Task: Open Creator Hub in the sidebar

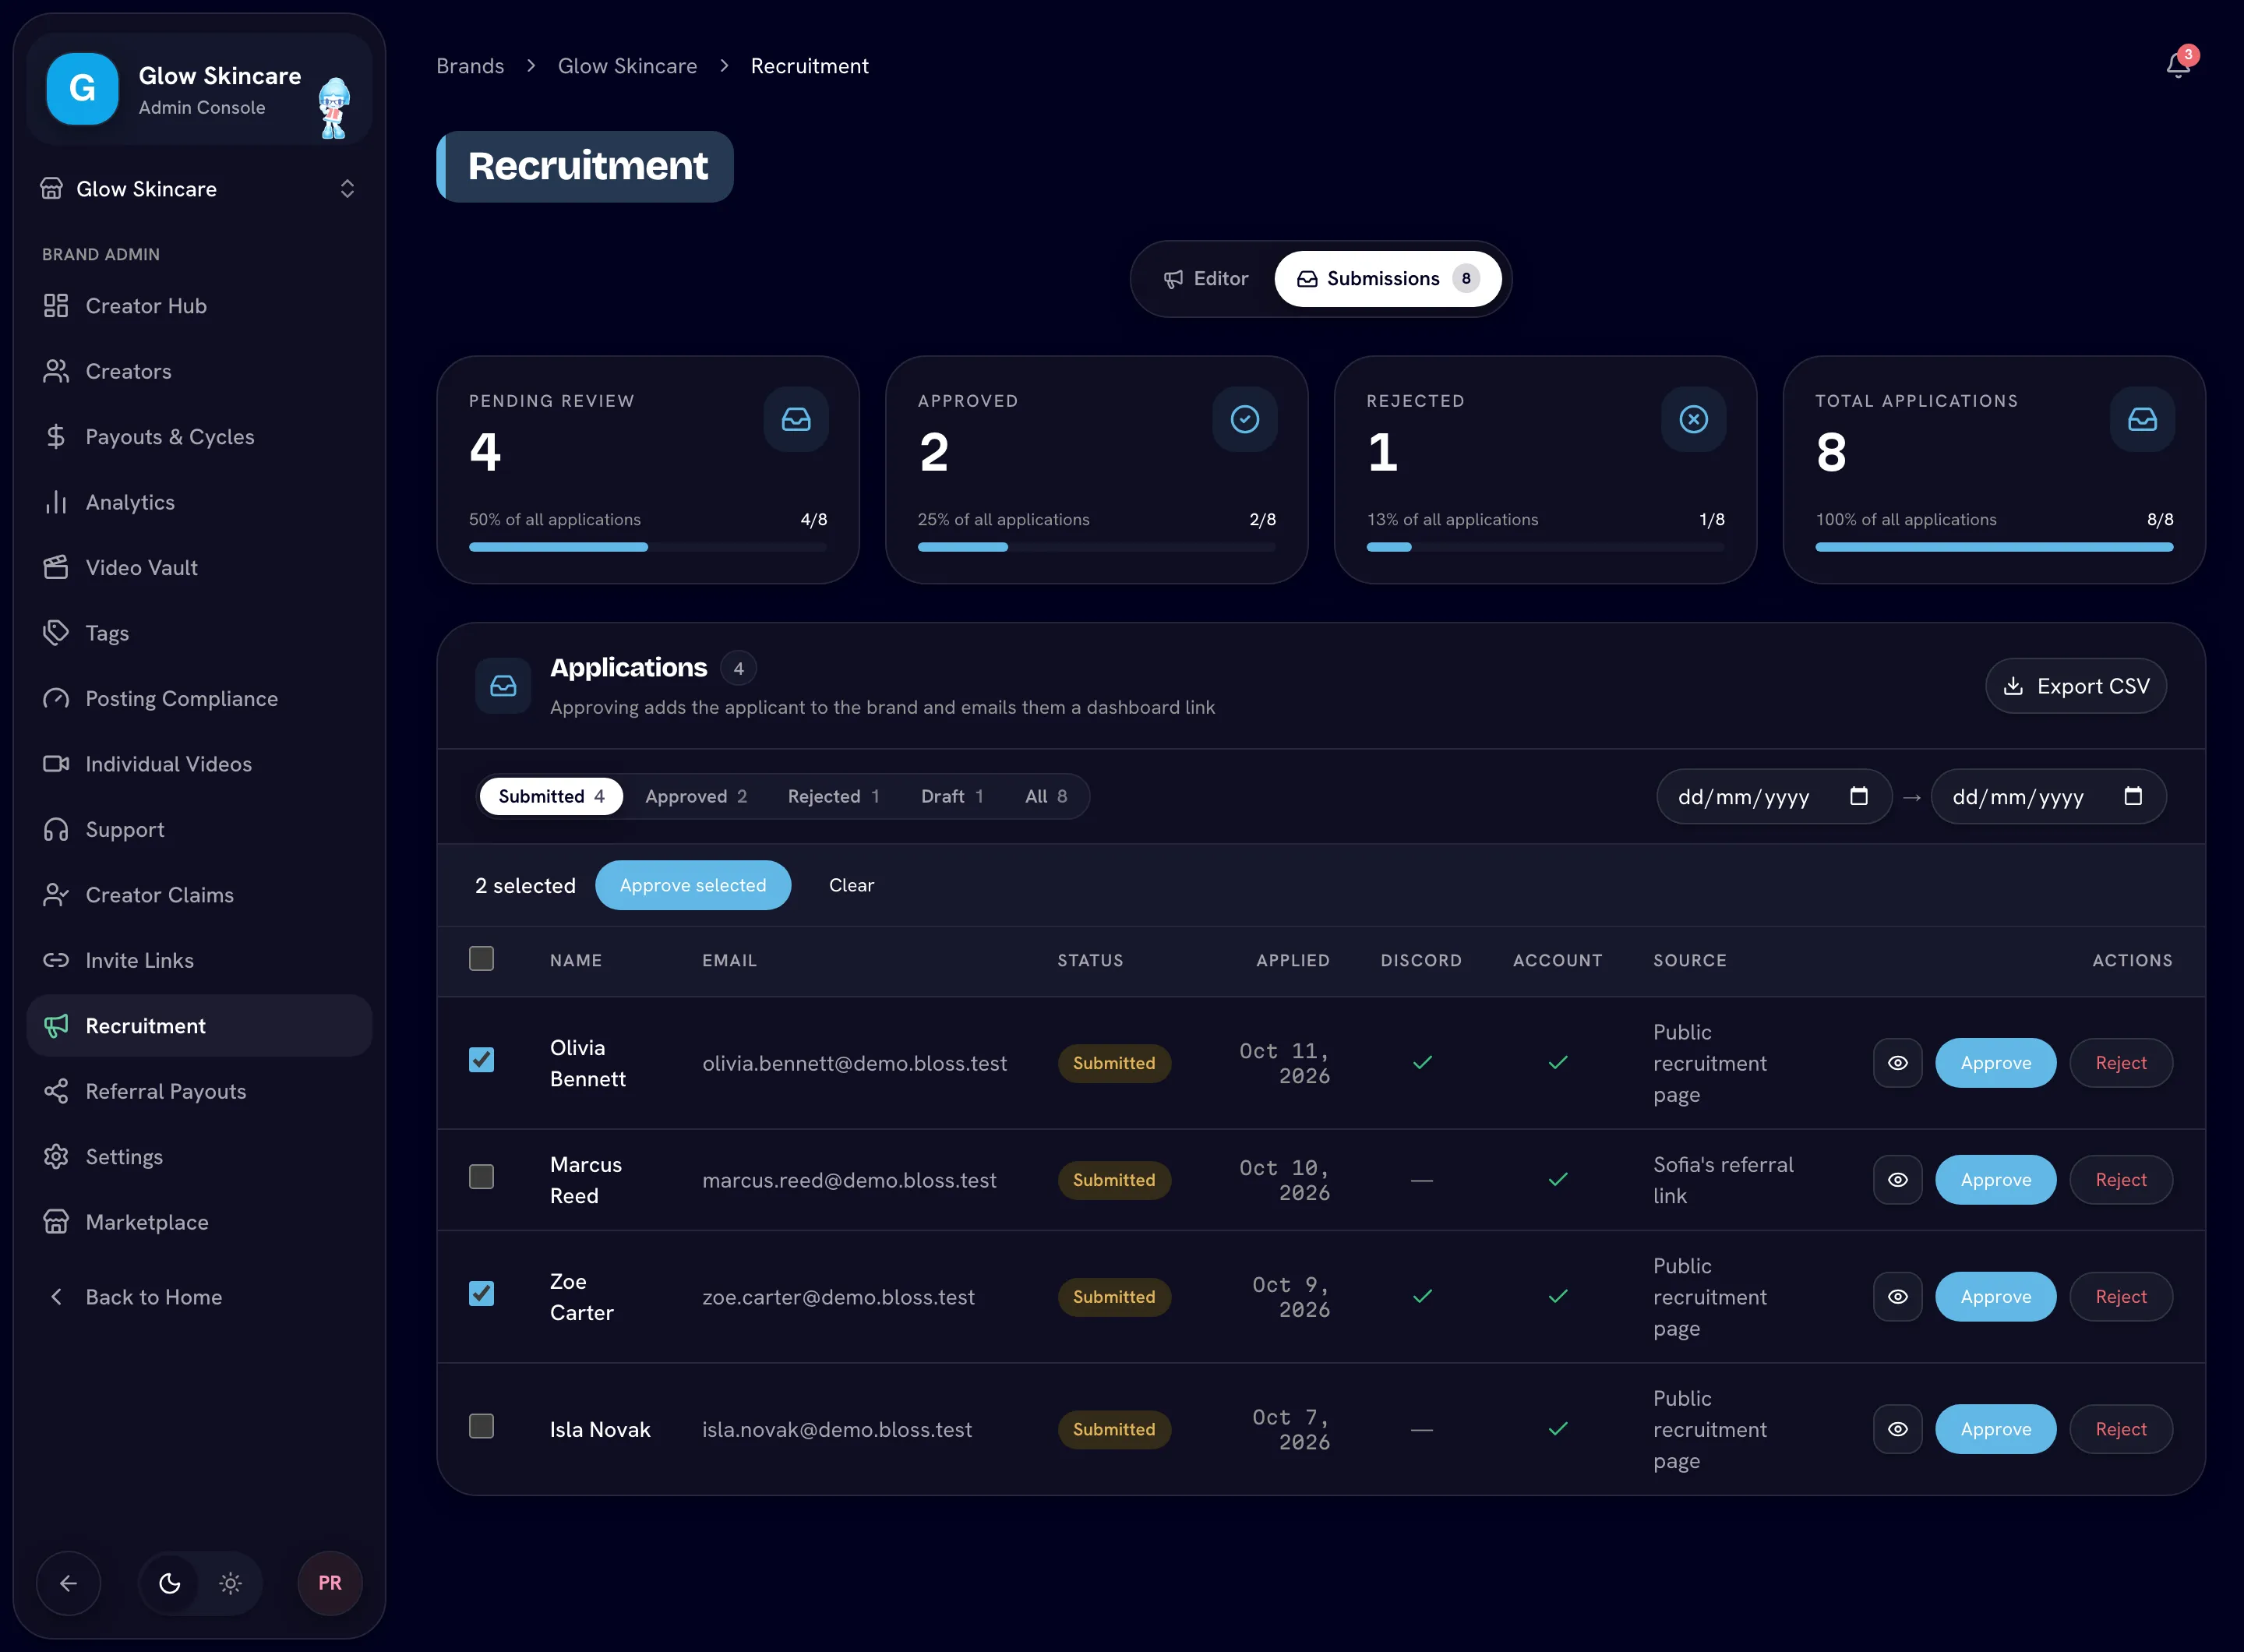Action: [199, 306]
